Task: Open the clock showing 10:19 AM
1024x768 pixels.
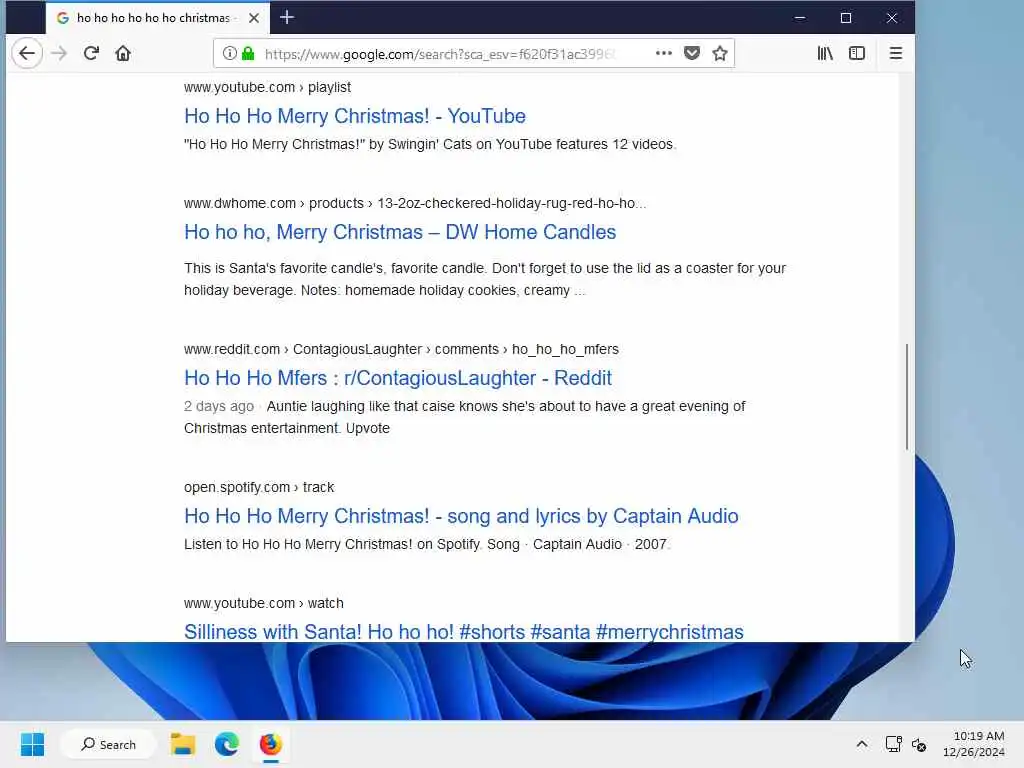Action: 974,744
